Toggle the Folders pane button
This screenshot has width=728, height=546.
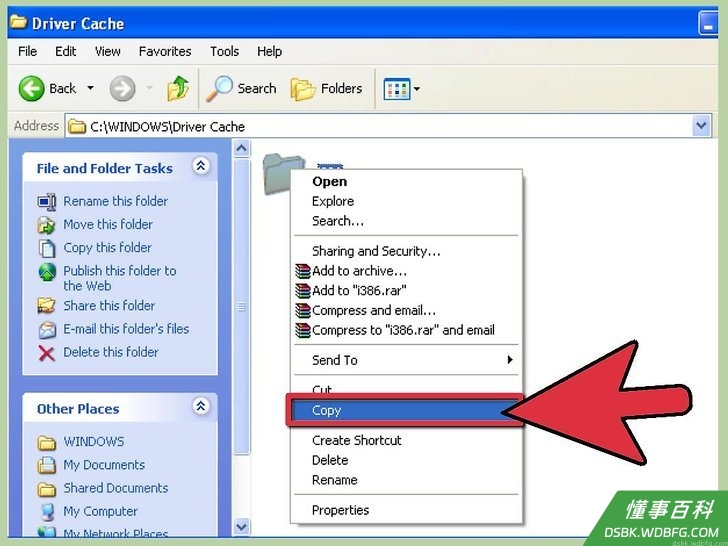click(326, 88)
